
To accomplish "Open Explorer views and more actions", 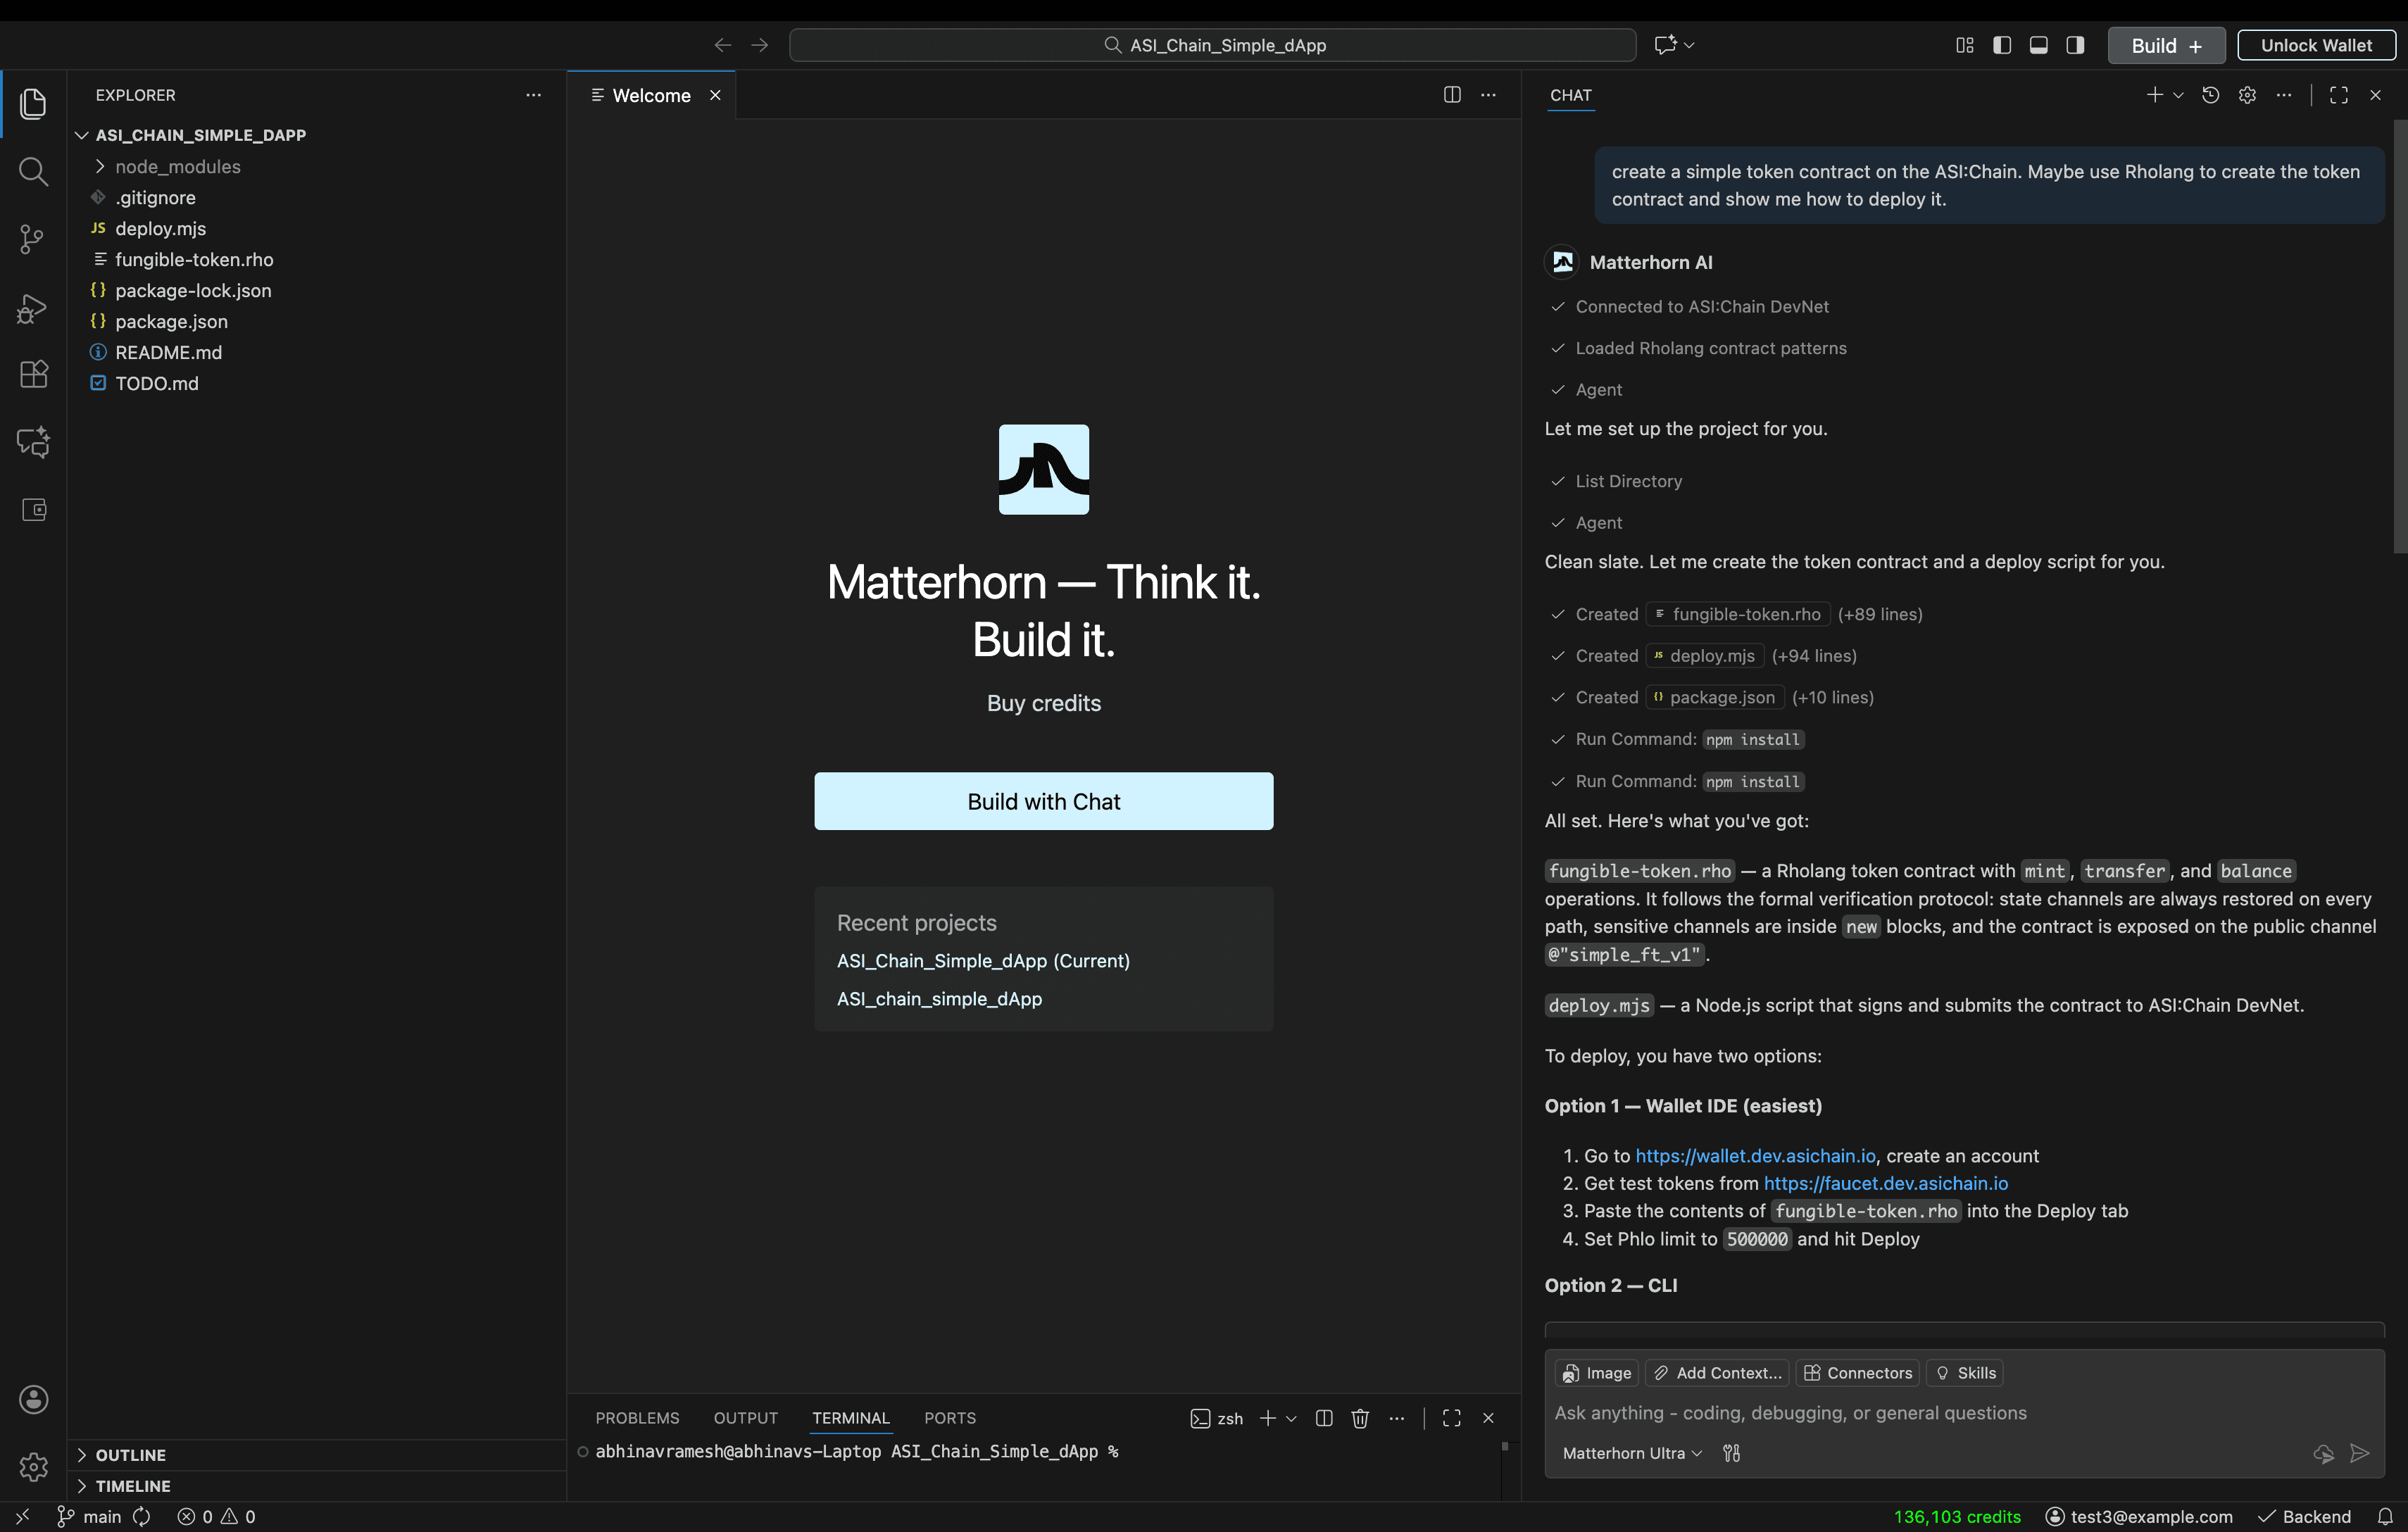I will pos(534,95).
